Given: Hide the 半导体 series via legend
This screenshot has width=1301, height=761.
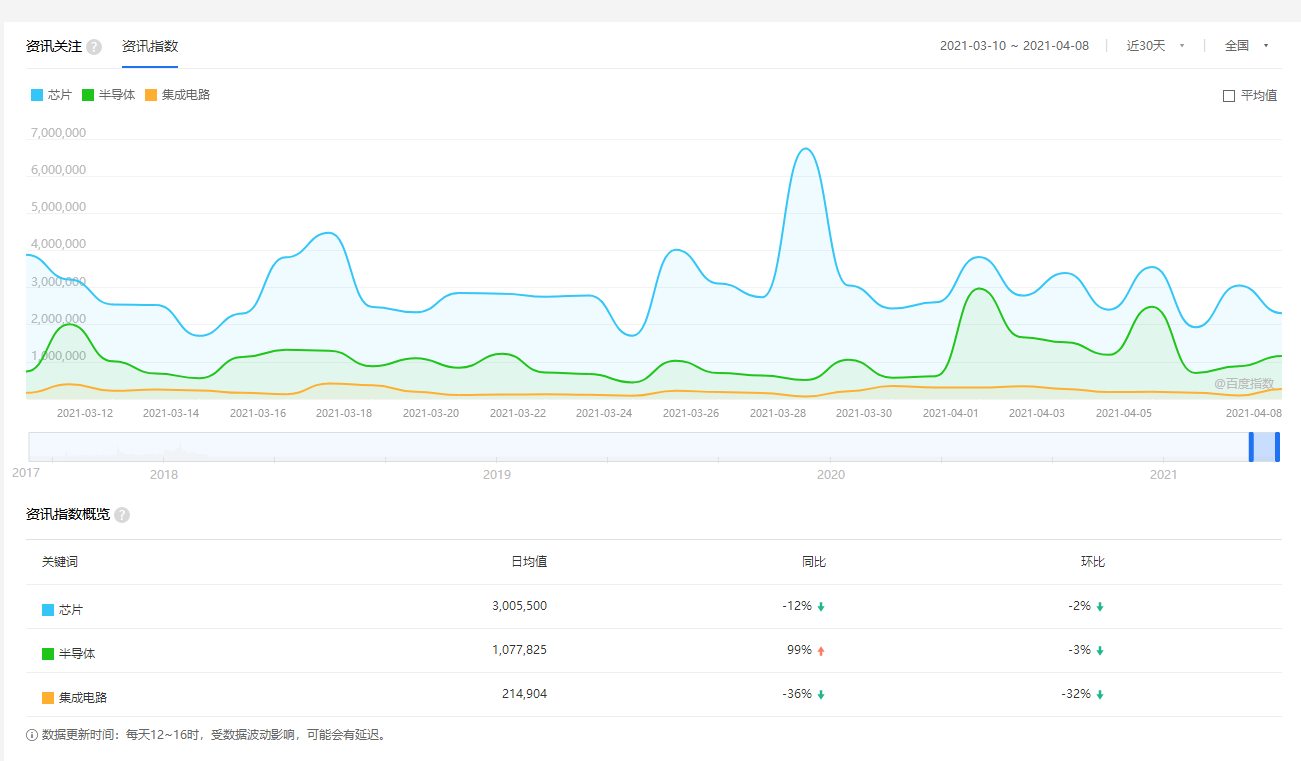Looking at the screenshot, I should (x=108, y=95).
